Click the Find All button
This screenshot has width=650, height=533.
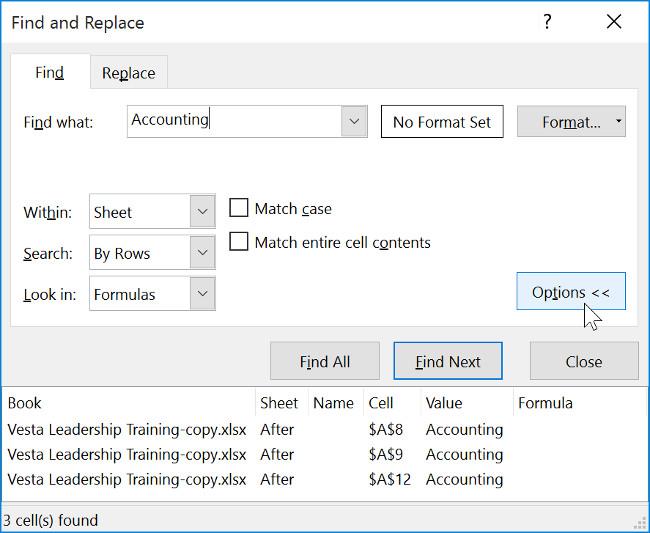coord(325,361)
